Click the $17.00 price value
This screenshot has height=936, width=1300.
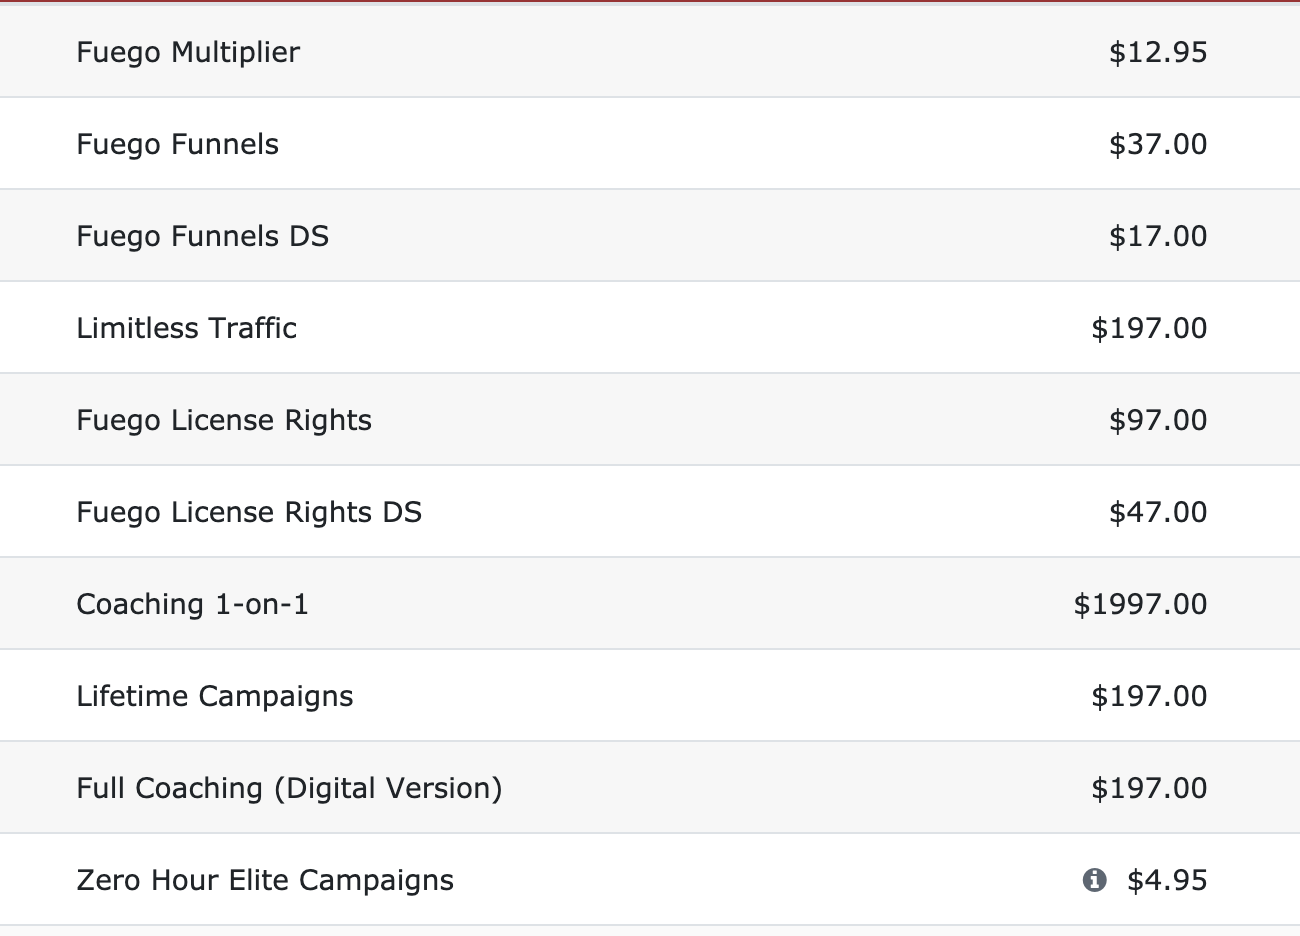(x=1158, y=236)
